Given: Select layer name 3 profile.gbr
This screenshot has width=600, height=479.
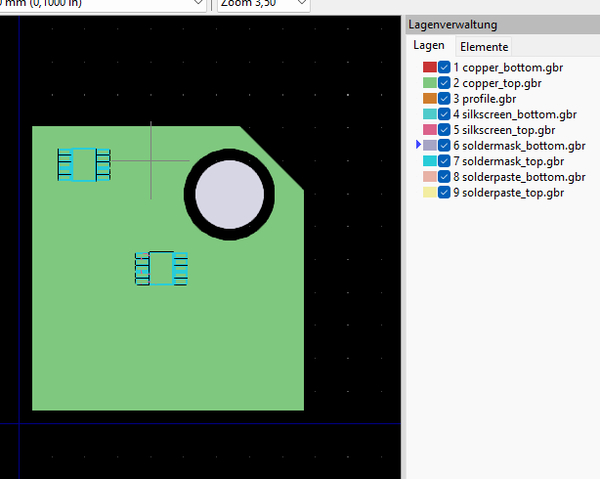Looking at the screenshot, I should coord(485,99).
